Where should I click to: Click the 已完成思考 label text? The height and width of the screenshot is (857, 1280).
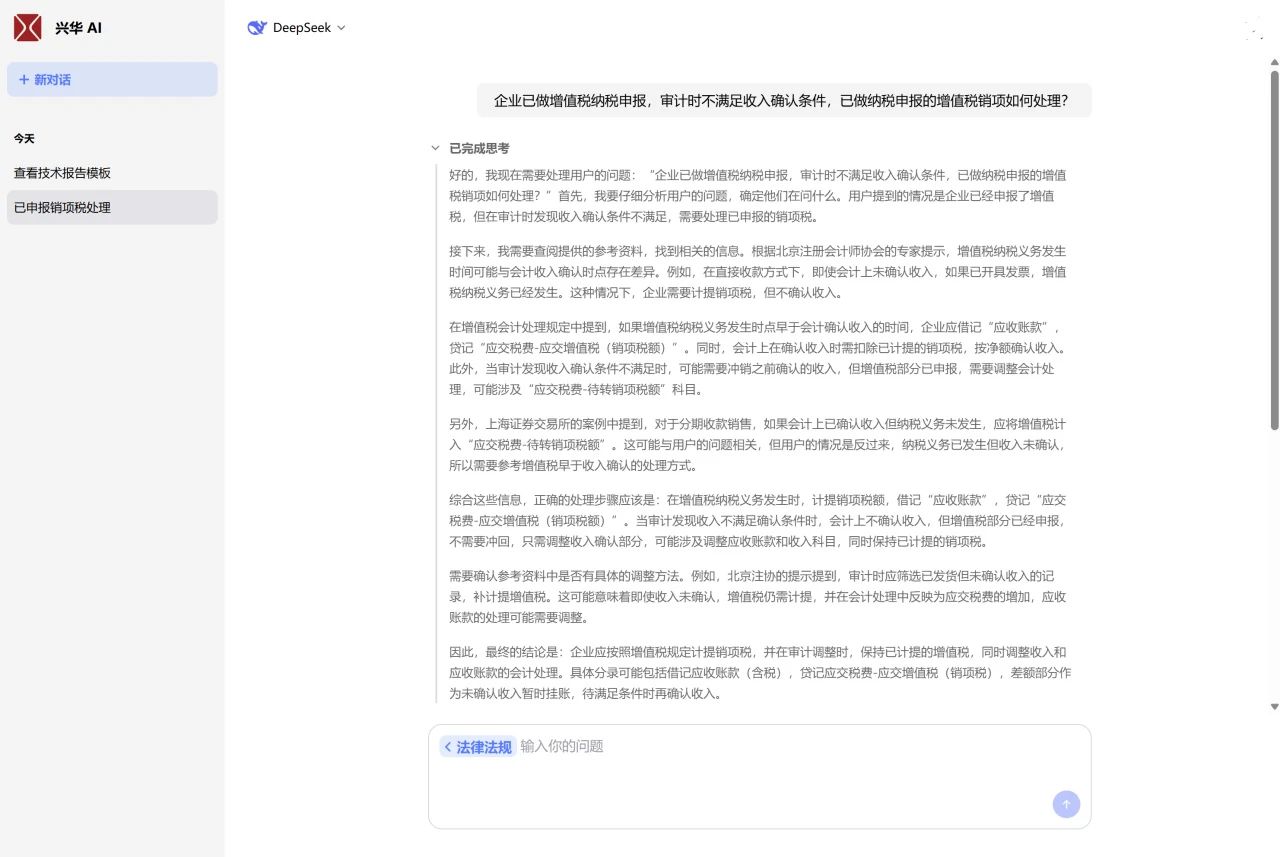[479, 148]
